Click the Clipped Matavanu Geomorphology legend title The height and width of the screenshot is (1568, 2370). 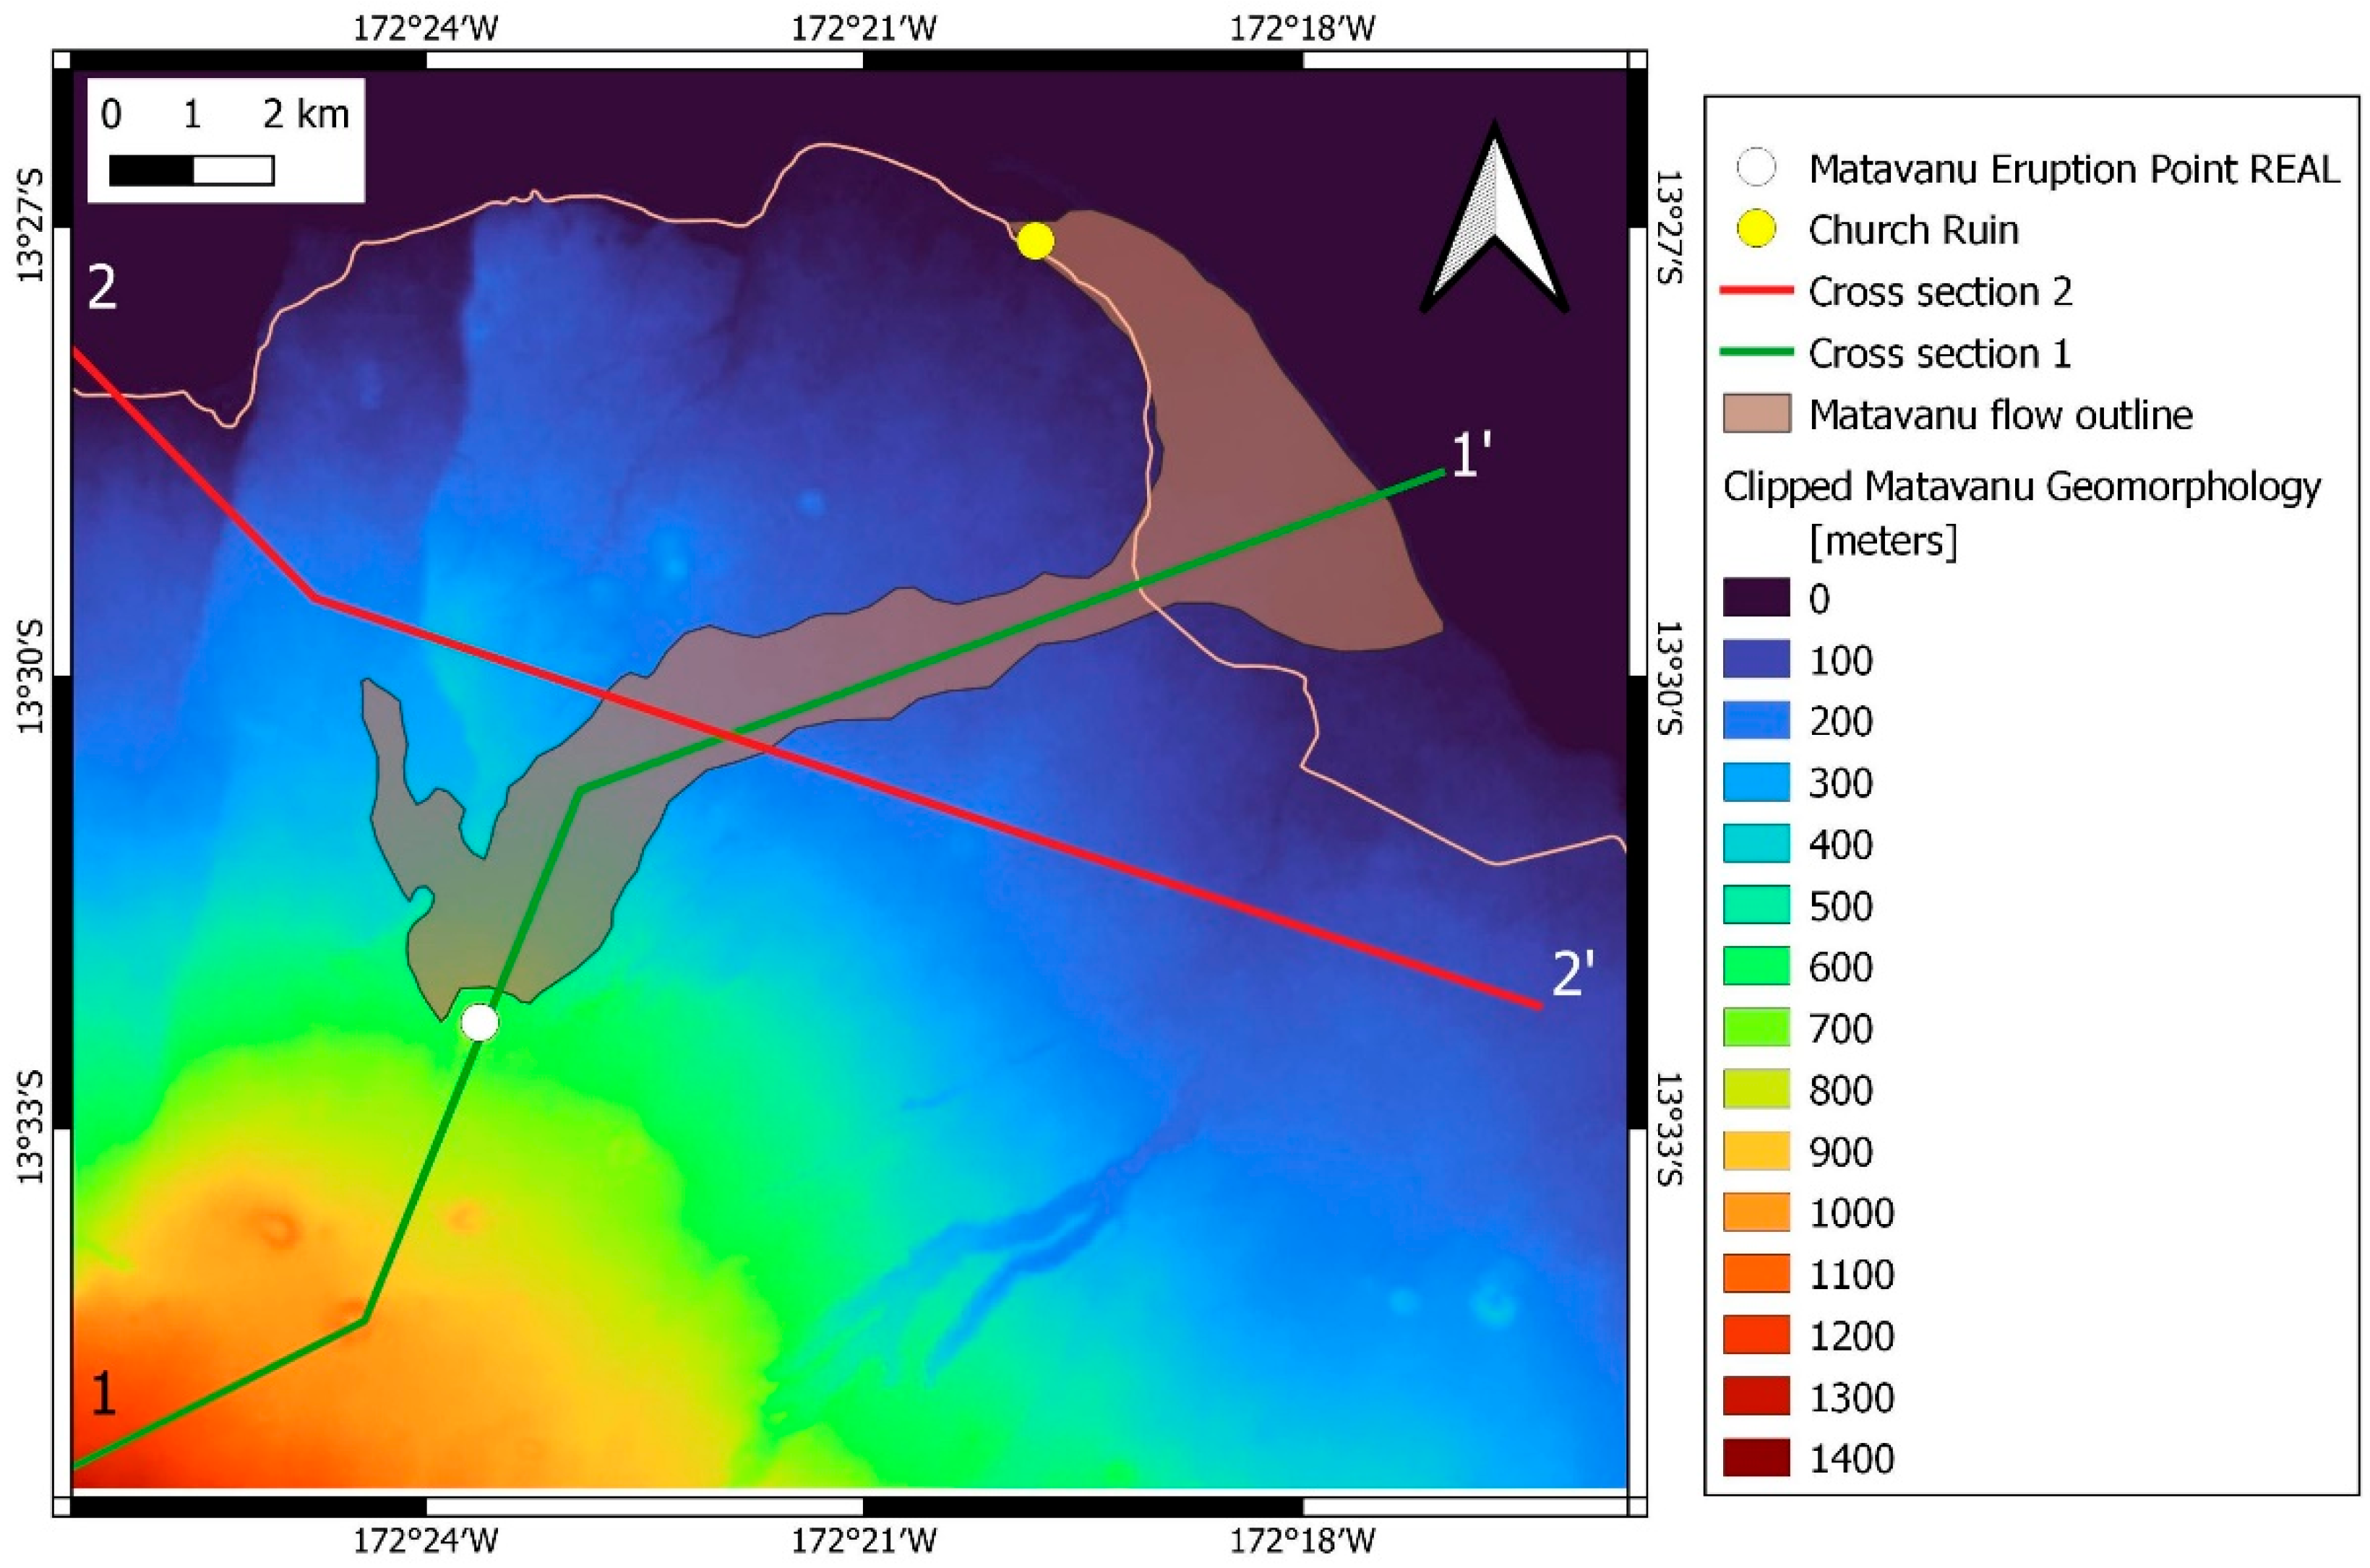tap(2021, 487)
